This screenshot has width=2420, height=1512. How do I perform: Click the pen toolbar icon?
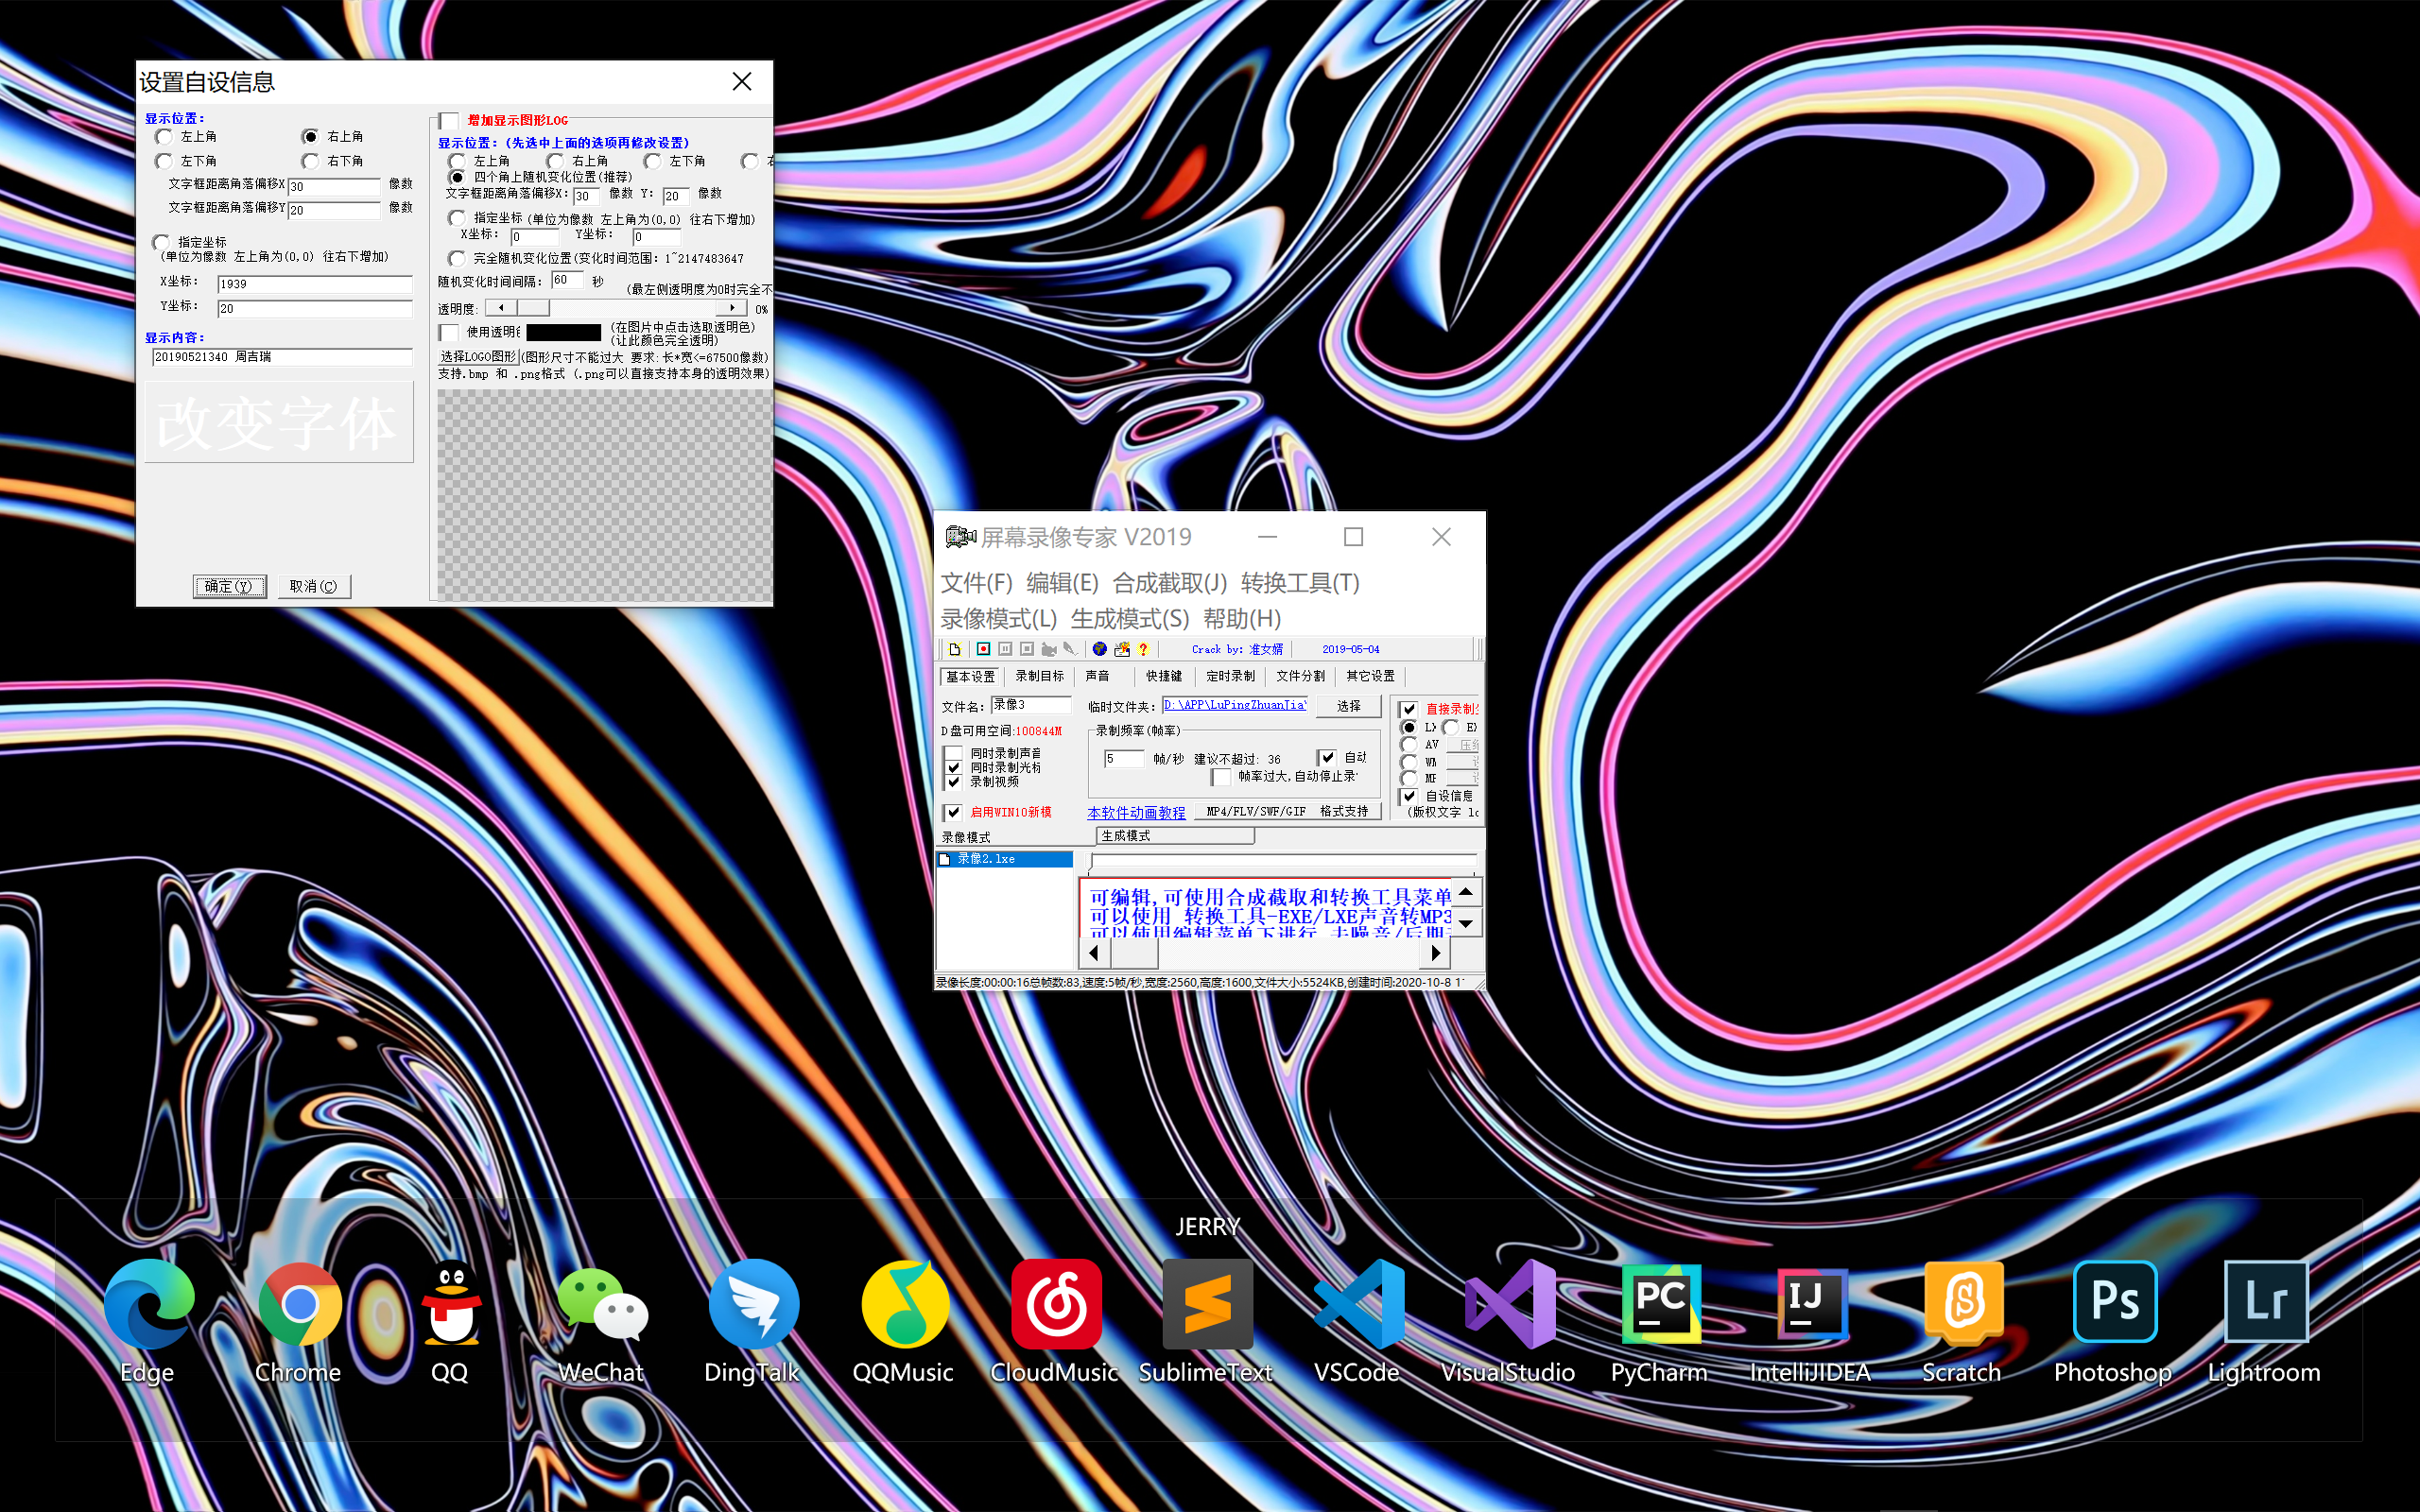point(1070,649)
